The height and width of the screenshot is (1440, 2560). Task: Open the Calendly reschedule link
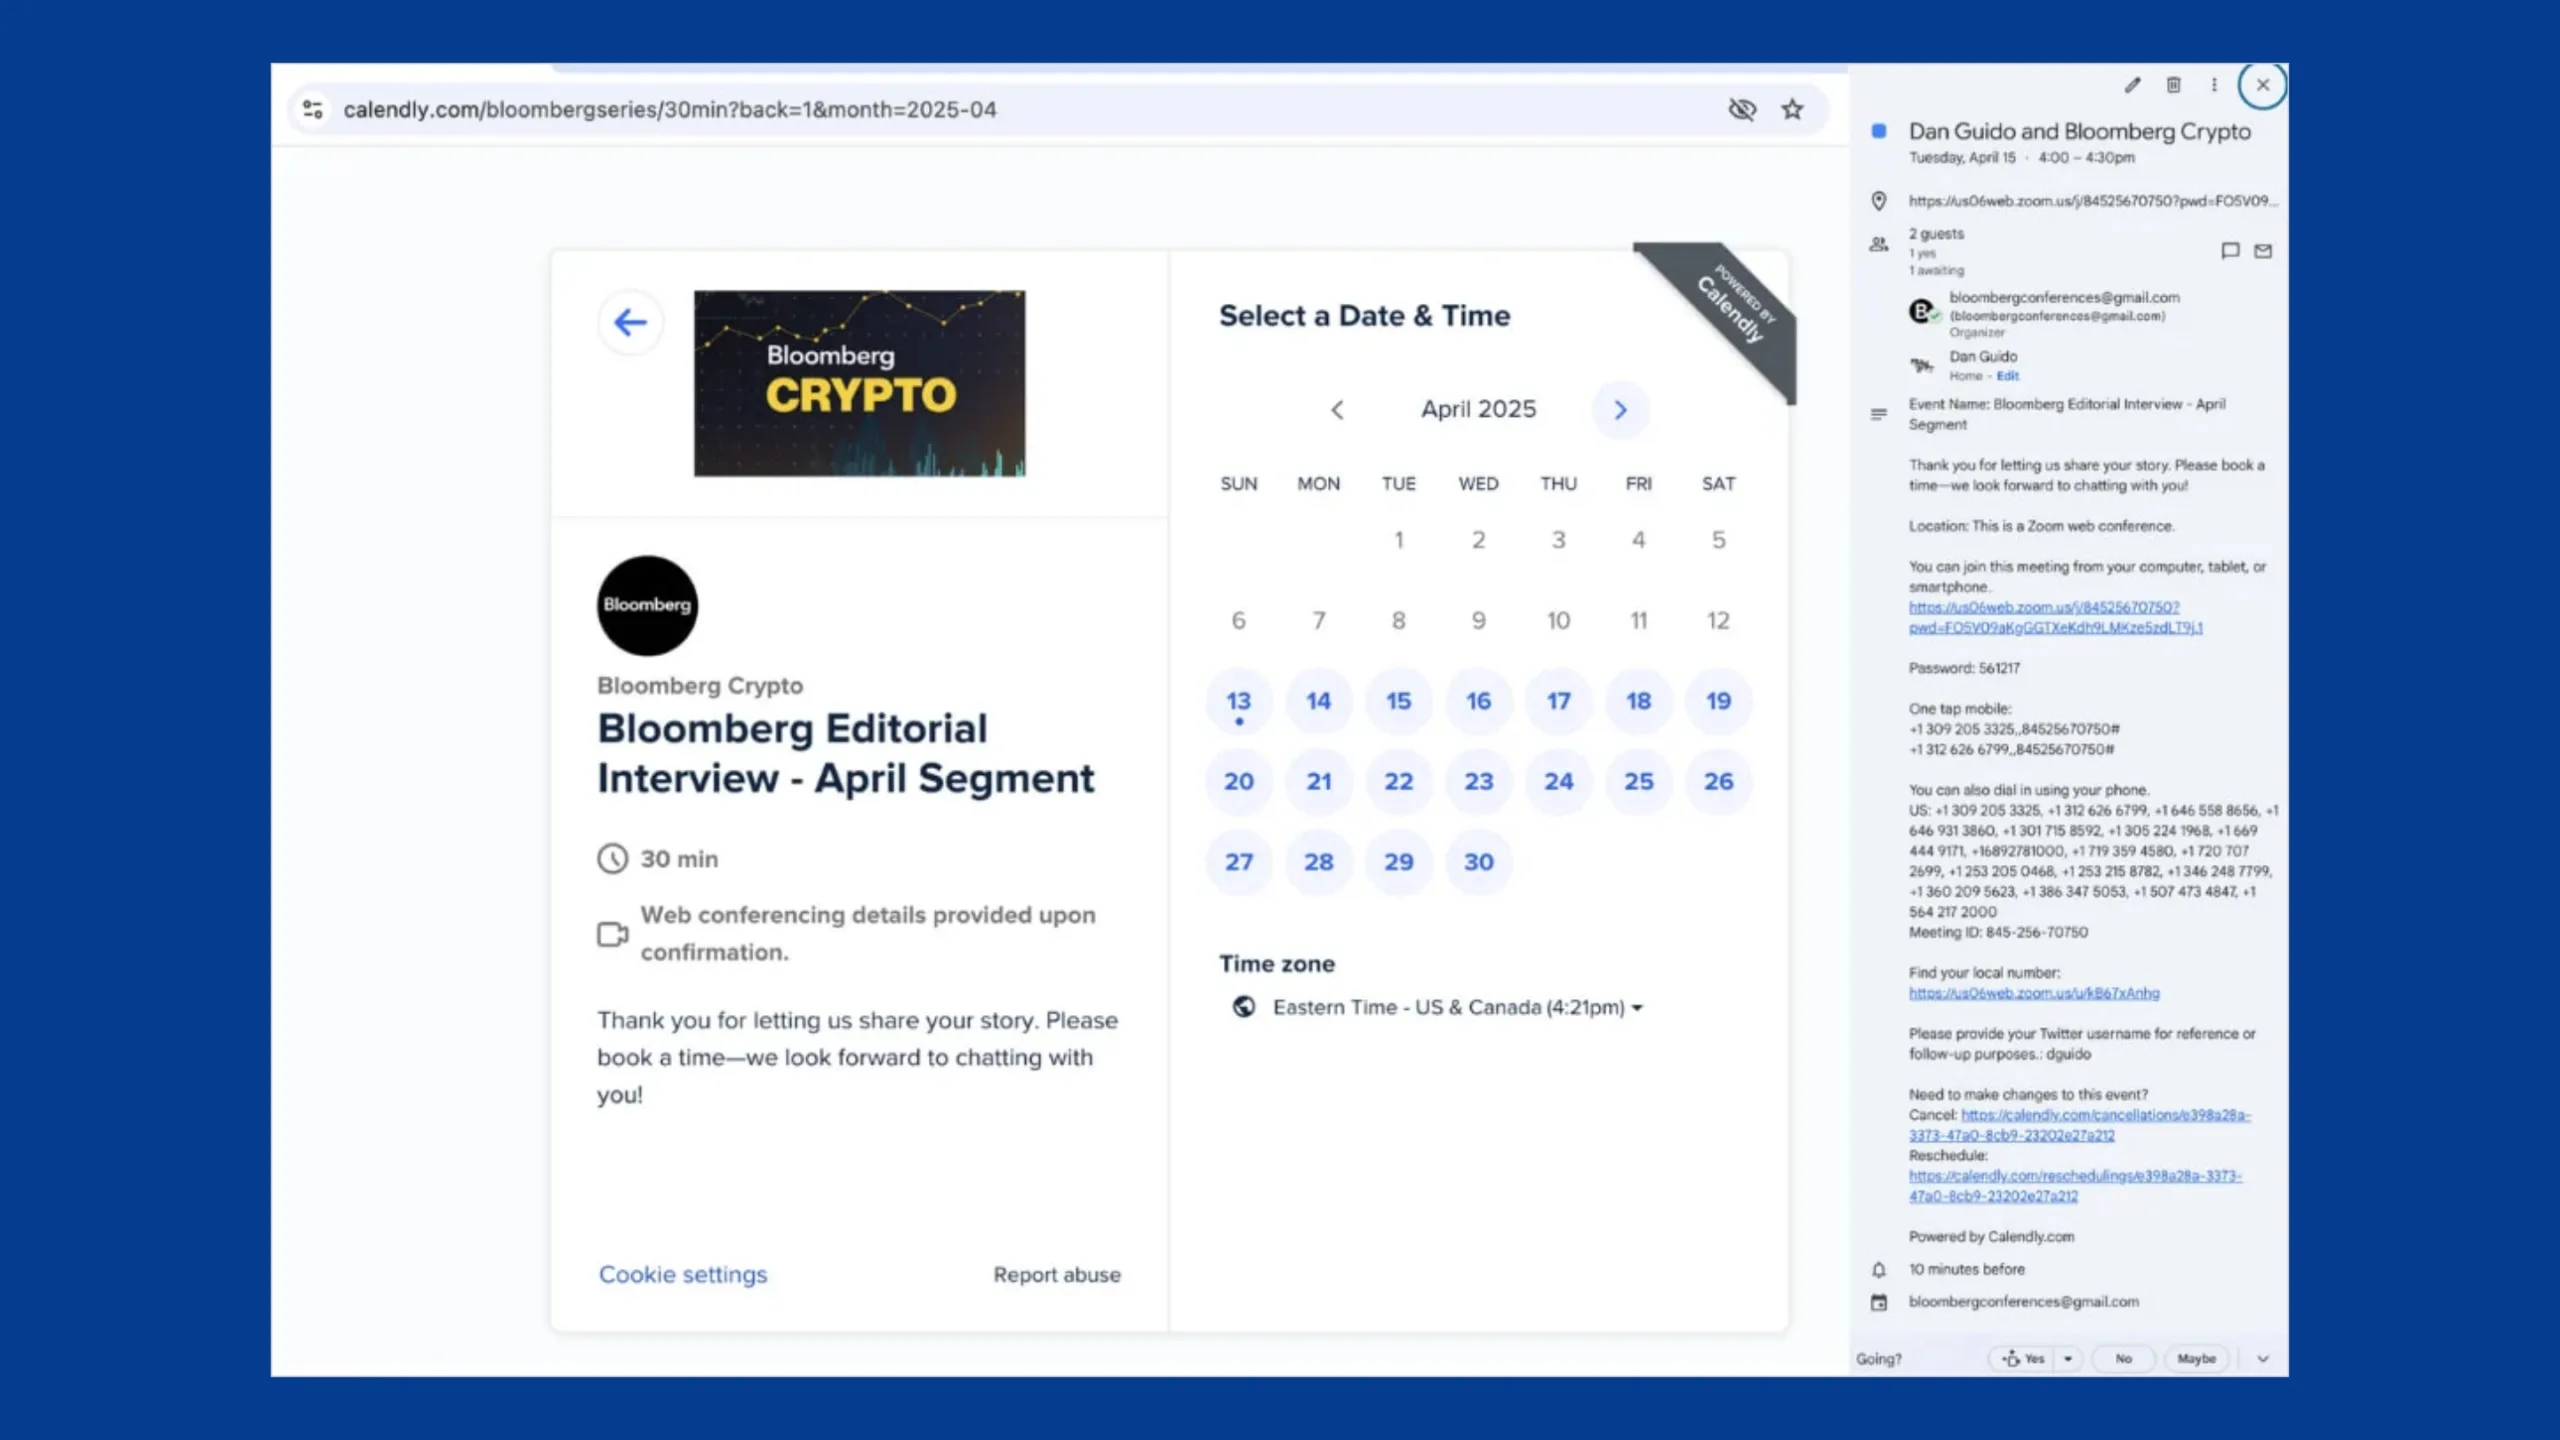[x=2075, y=1186]
